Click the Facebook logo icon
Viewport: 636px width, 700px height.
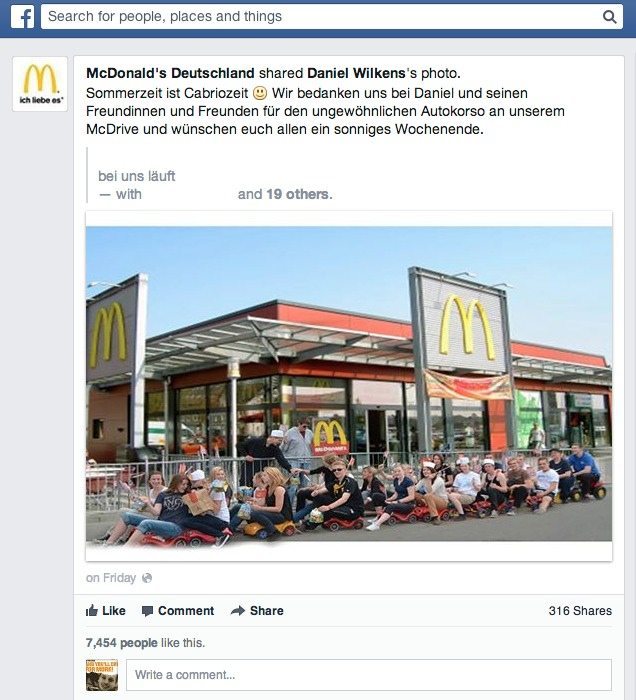[x=22, y=17]
